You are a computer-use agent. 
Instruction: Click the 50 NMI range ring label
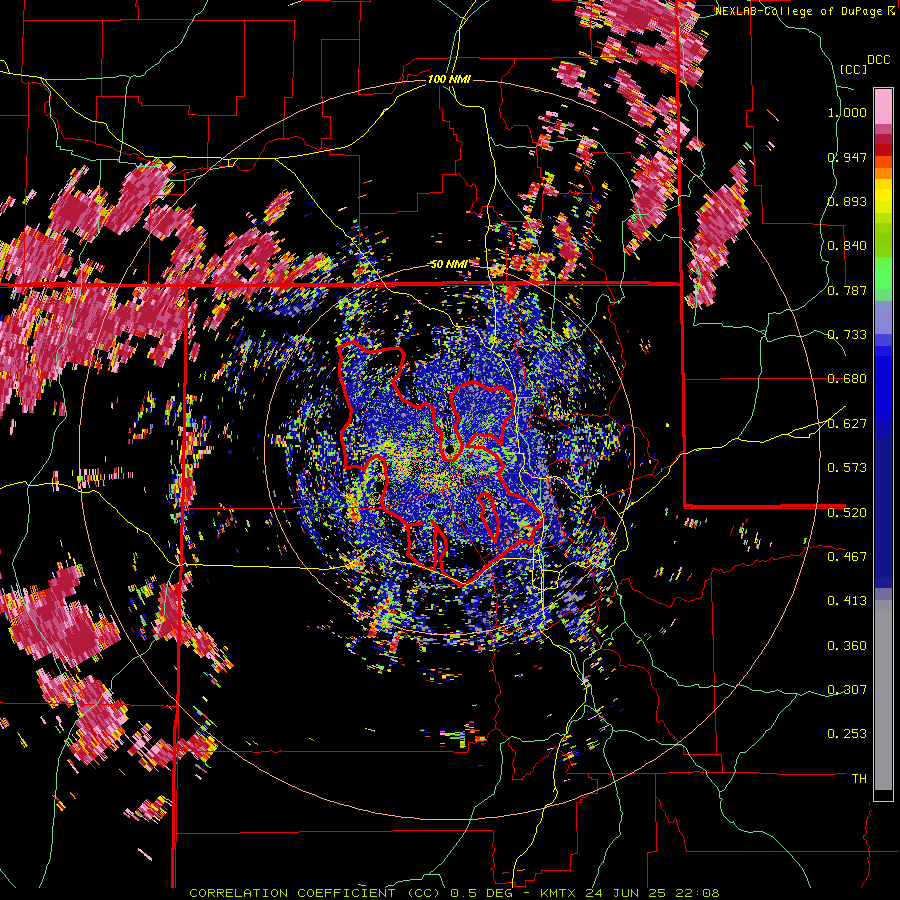click(x=448, y=264)
